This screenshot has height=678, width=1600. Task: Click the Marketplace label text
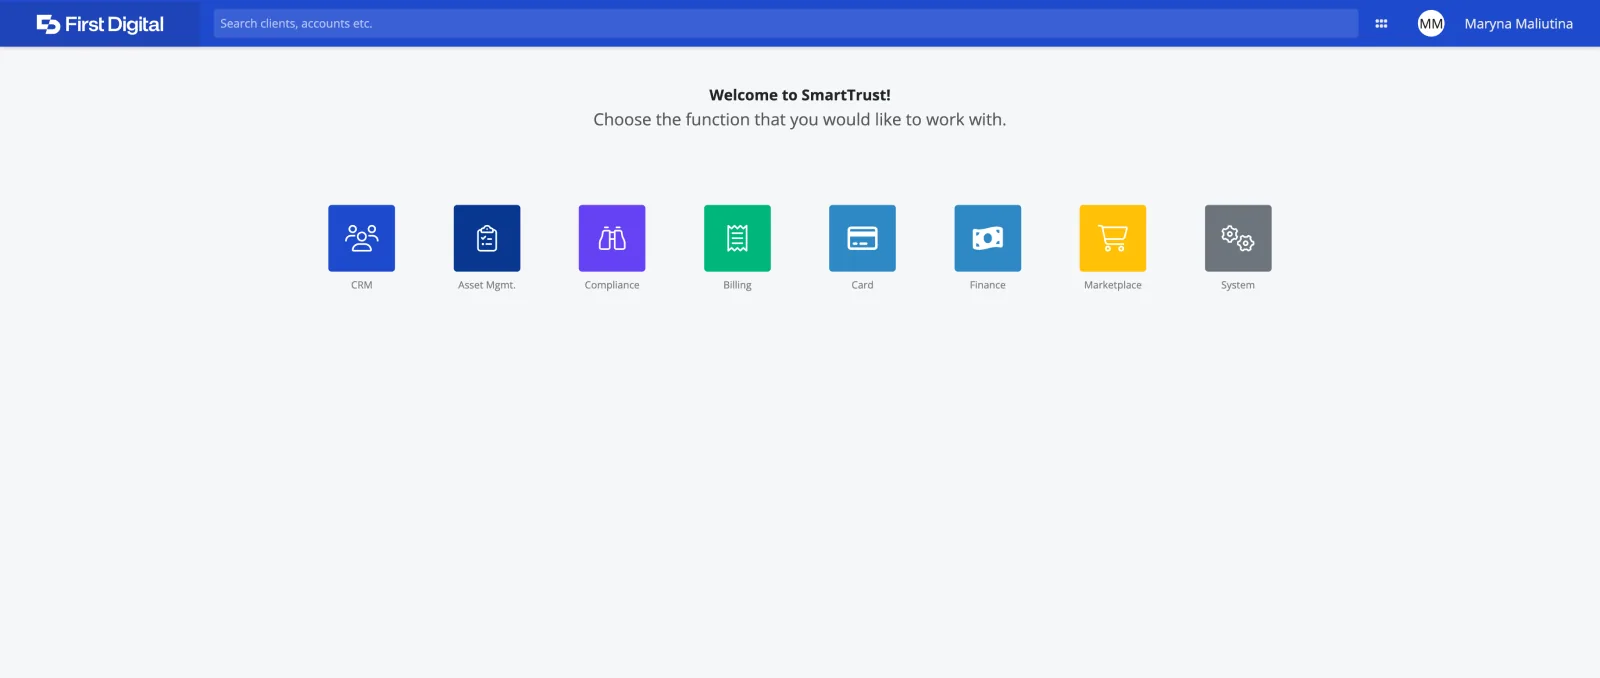(1113, 285)
